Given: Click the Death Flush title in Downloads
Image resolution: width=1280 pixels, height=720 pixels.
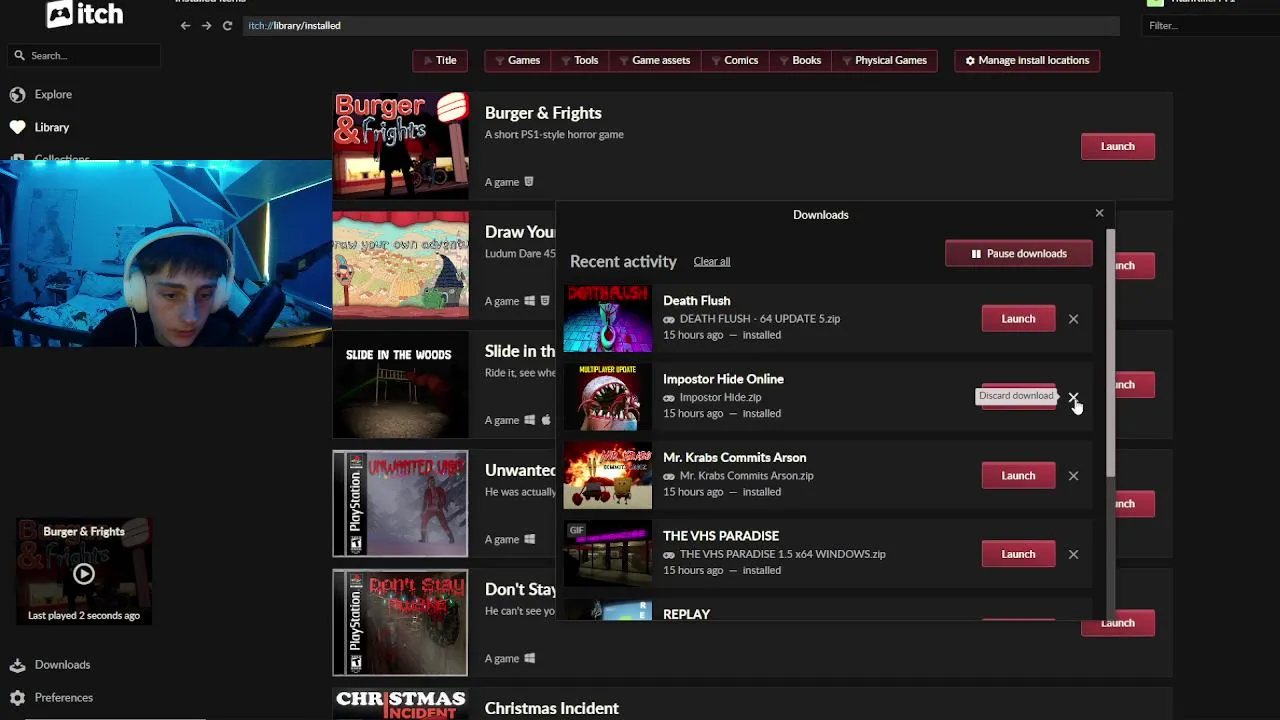Looking at the screenshot, I should [x=697, y=300].
